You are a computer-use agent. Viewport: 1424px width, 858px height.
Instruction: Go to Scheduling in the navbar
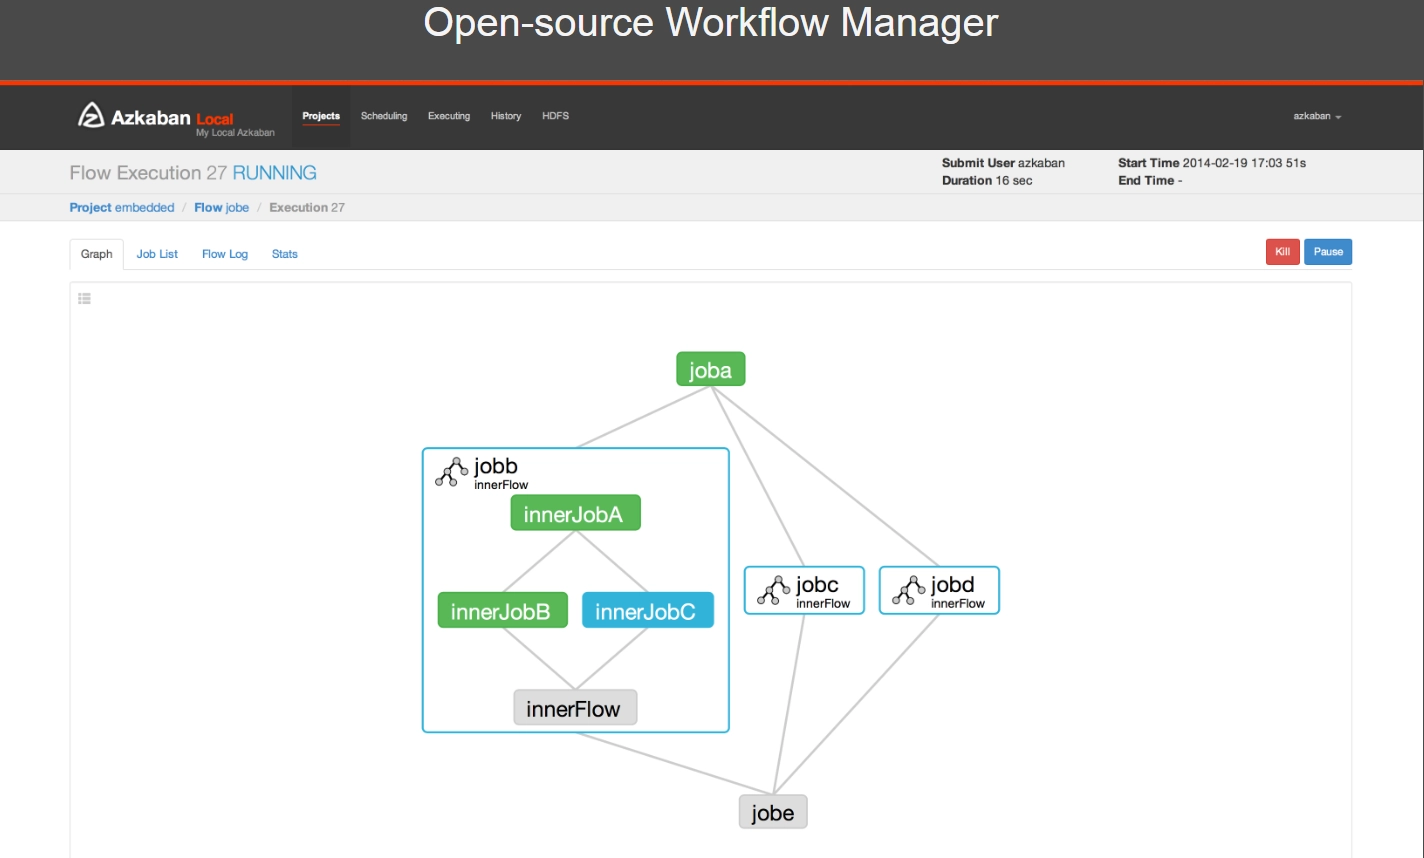(384, 116)
